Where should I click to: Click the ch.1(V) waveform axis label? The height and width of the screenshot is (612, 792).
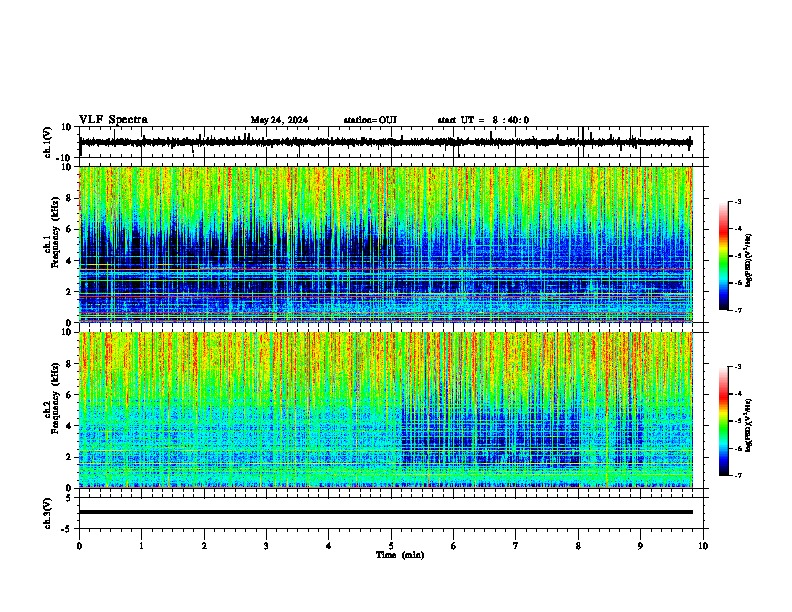pos(48,142)
